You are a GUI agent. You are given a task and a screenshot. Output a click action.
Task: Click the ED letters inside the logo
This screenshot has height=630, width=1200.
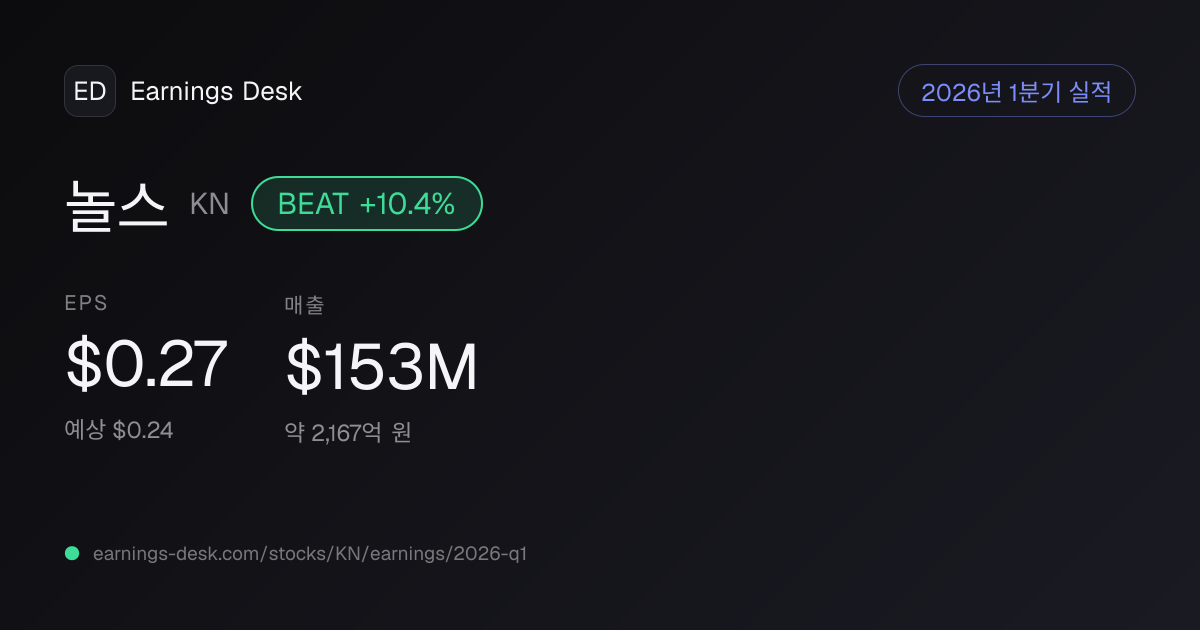click(90, 91)
